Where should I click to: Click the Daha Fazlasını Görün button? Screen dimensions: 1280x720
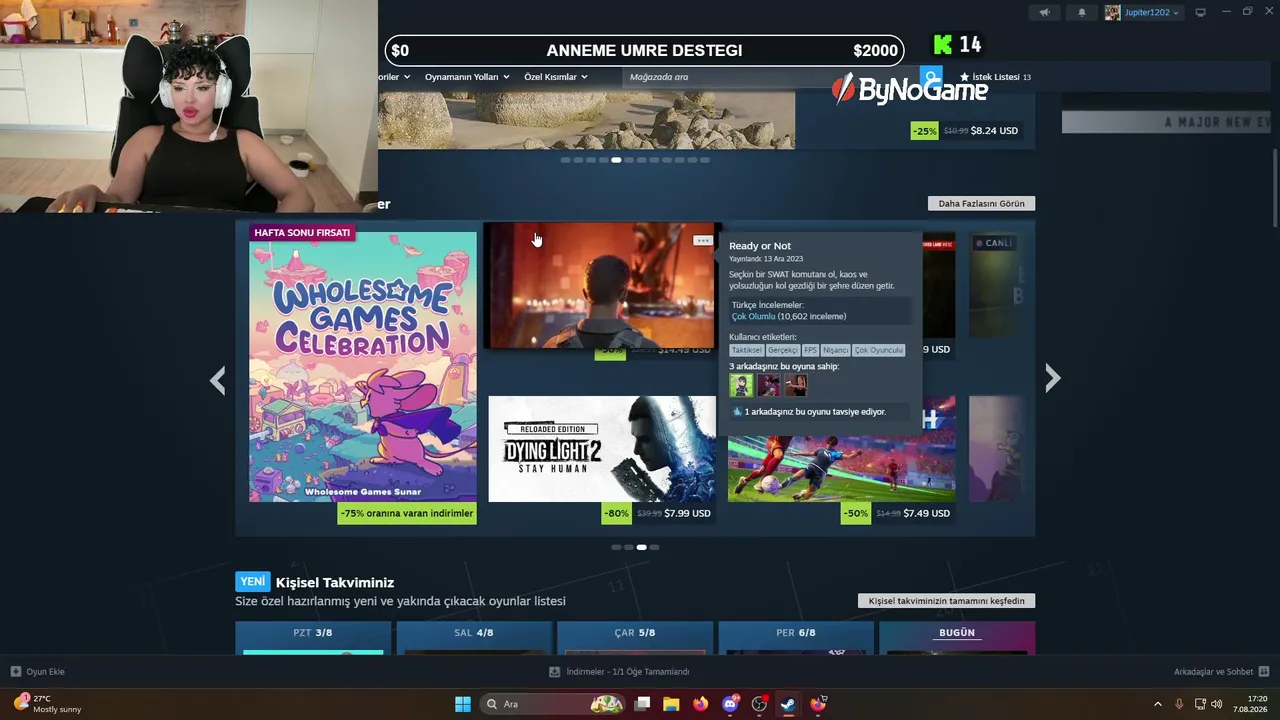pos(981,203)
